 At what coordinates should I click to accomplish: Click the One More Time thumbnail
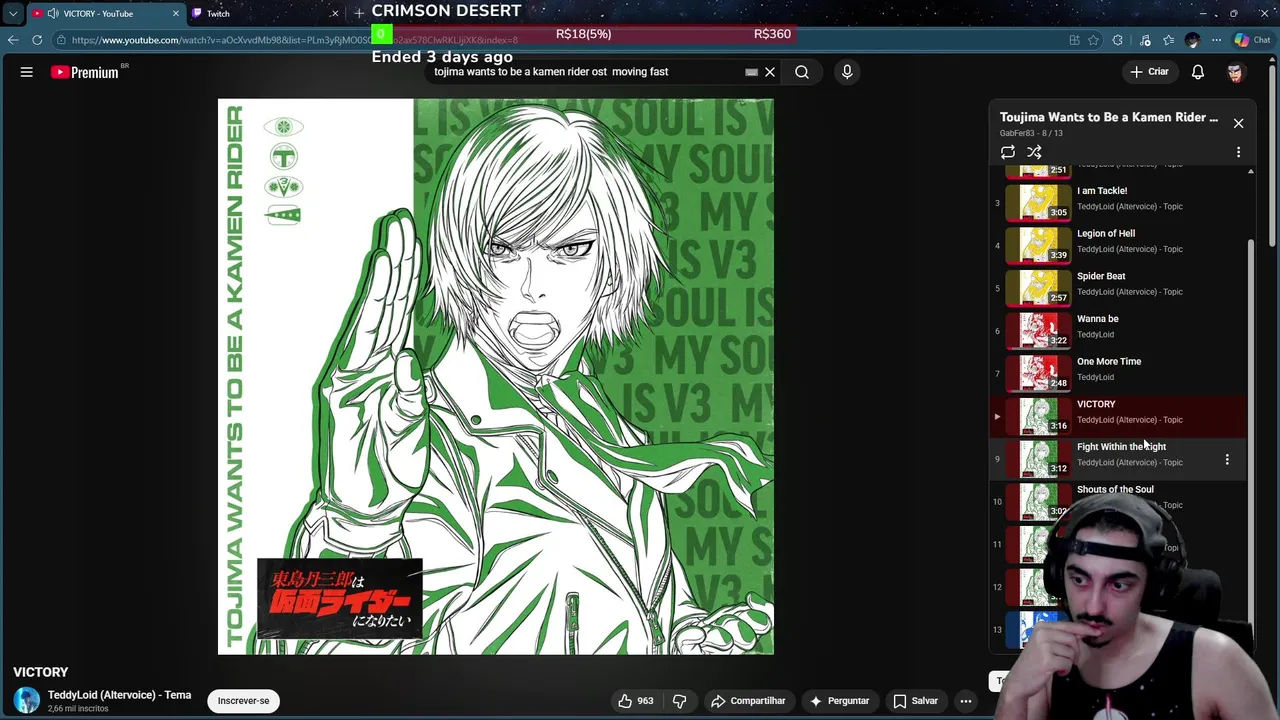pos(1037,373)
